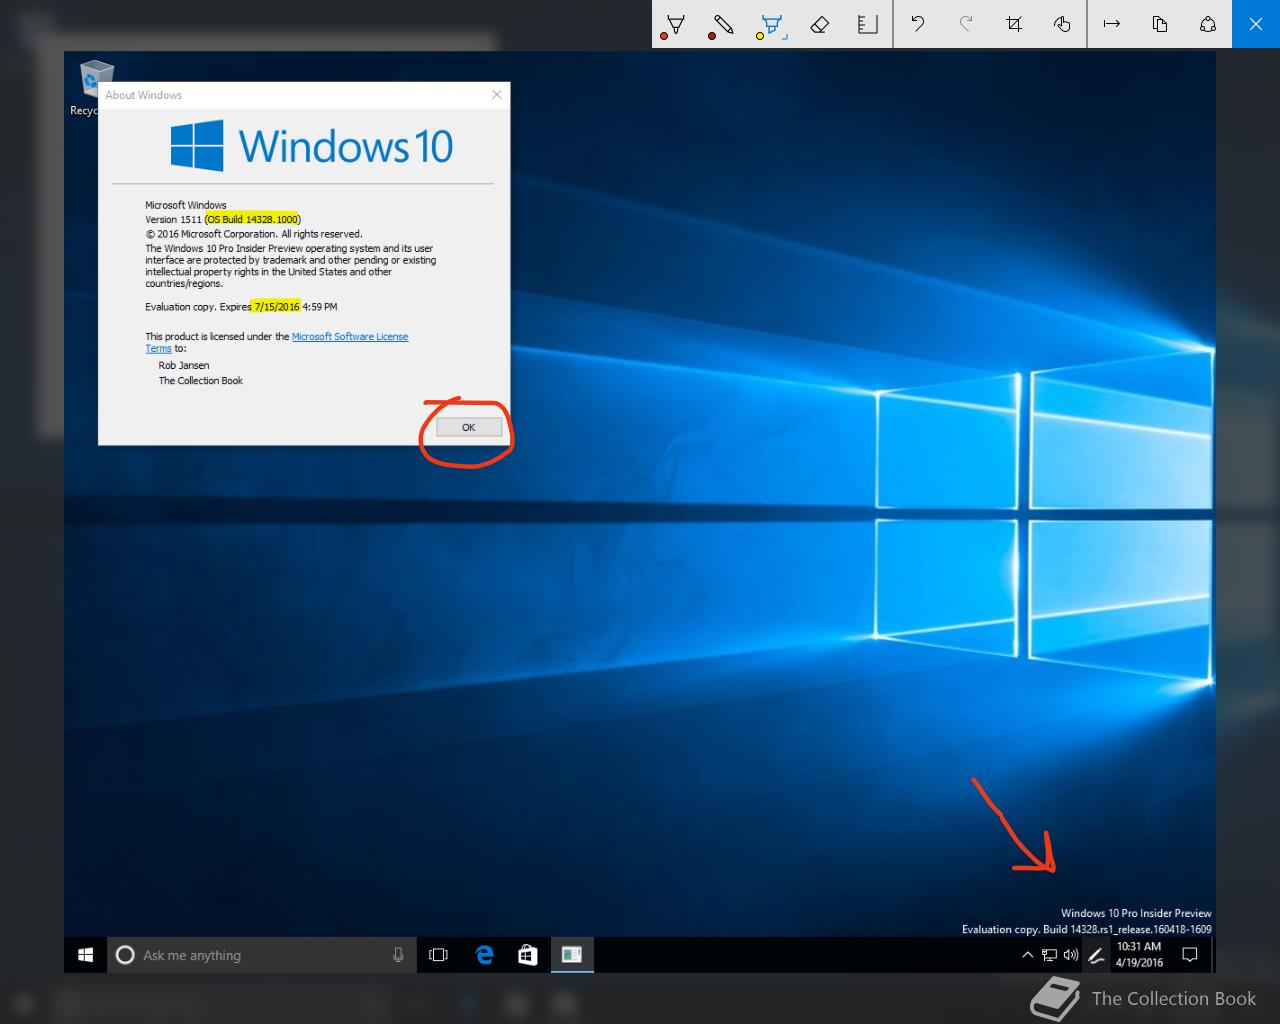Click the greyed redo arrow
The height and width of the screenshot is (1024, 1280).
coord(965,24)
